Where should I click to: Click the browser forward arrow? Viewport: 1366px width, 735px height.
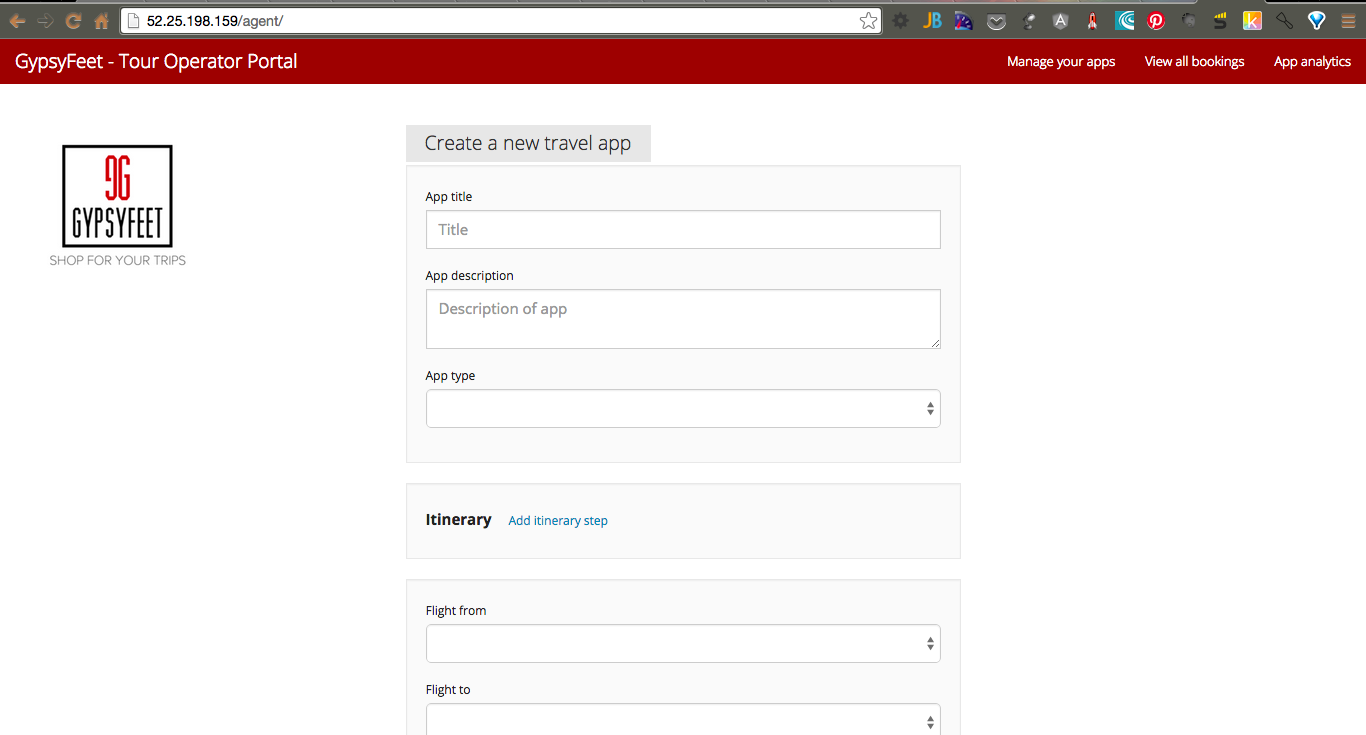click(x=45, y=20)
